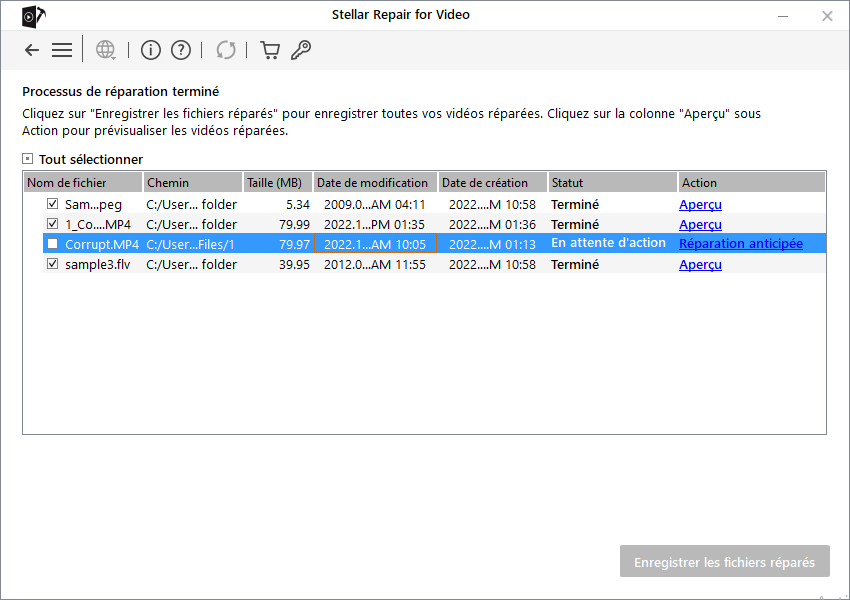Sort by Nom de fichier column header

tap(82, 183)
